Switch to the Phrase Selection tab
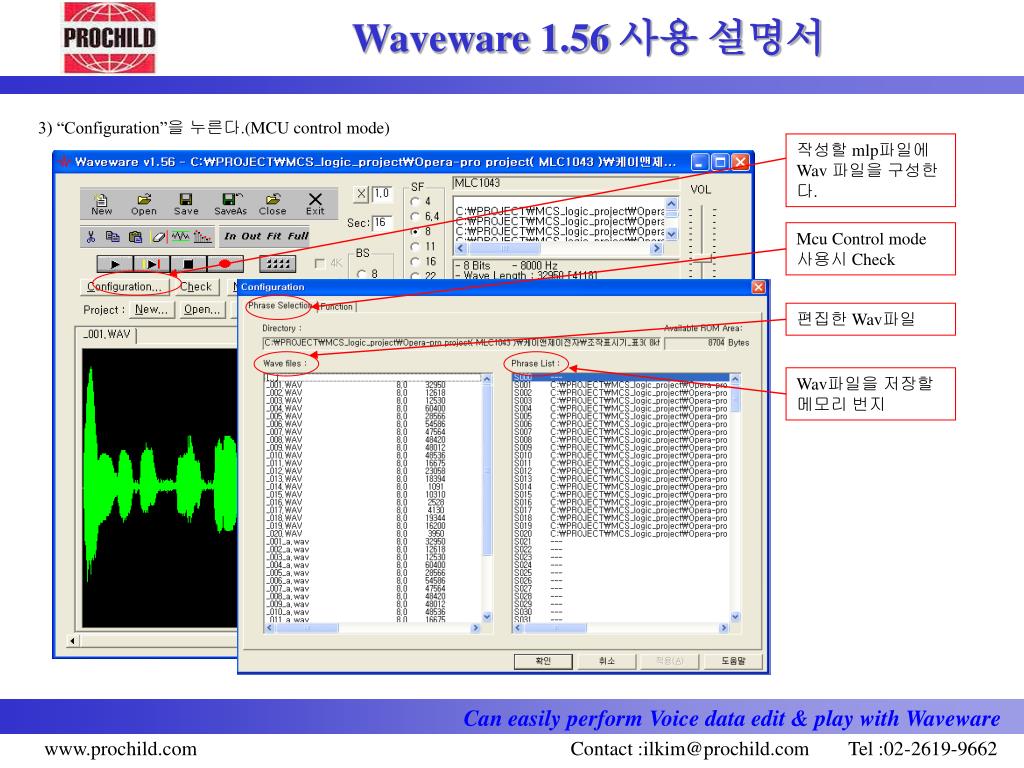 pos(280,306)
